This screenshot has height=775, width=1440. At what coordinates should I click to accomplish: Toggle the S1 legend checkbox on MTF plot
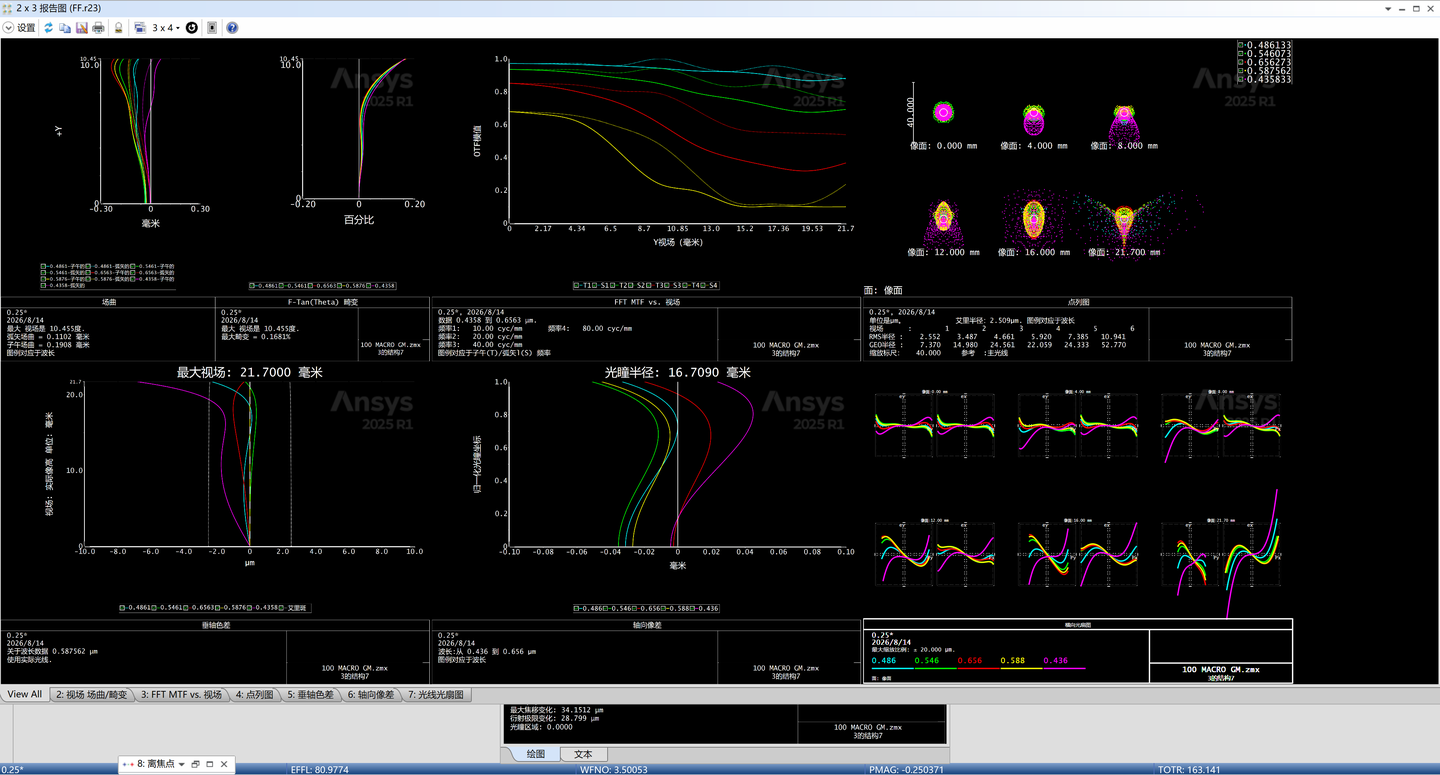(x=595, y=285)
